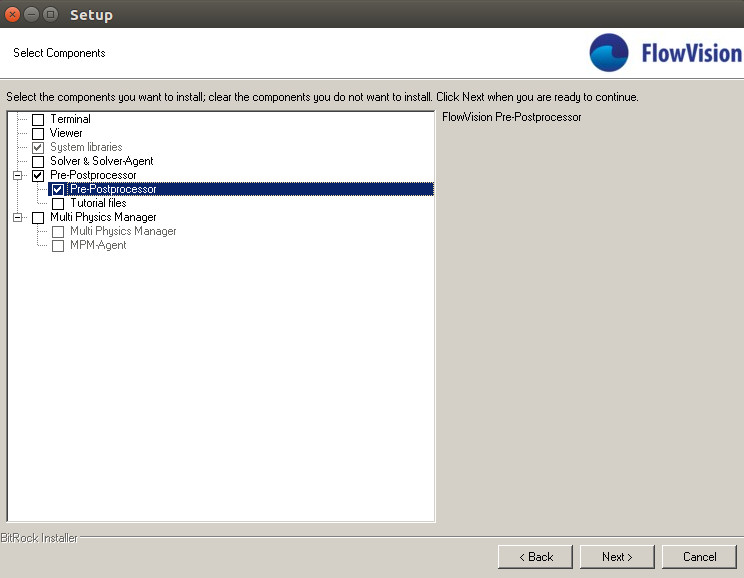Click the Select Components heading

tap(59, 53)
